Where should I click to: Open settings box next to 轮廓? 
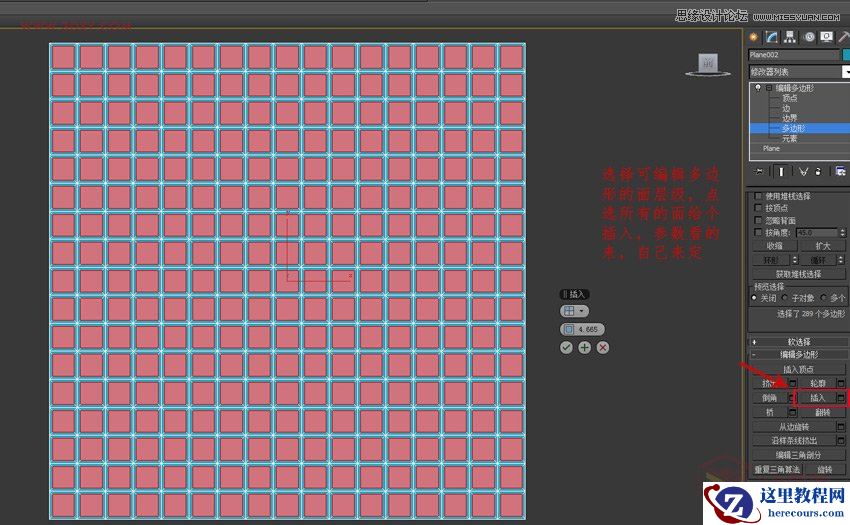tap(841, 383)
